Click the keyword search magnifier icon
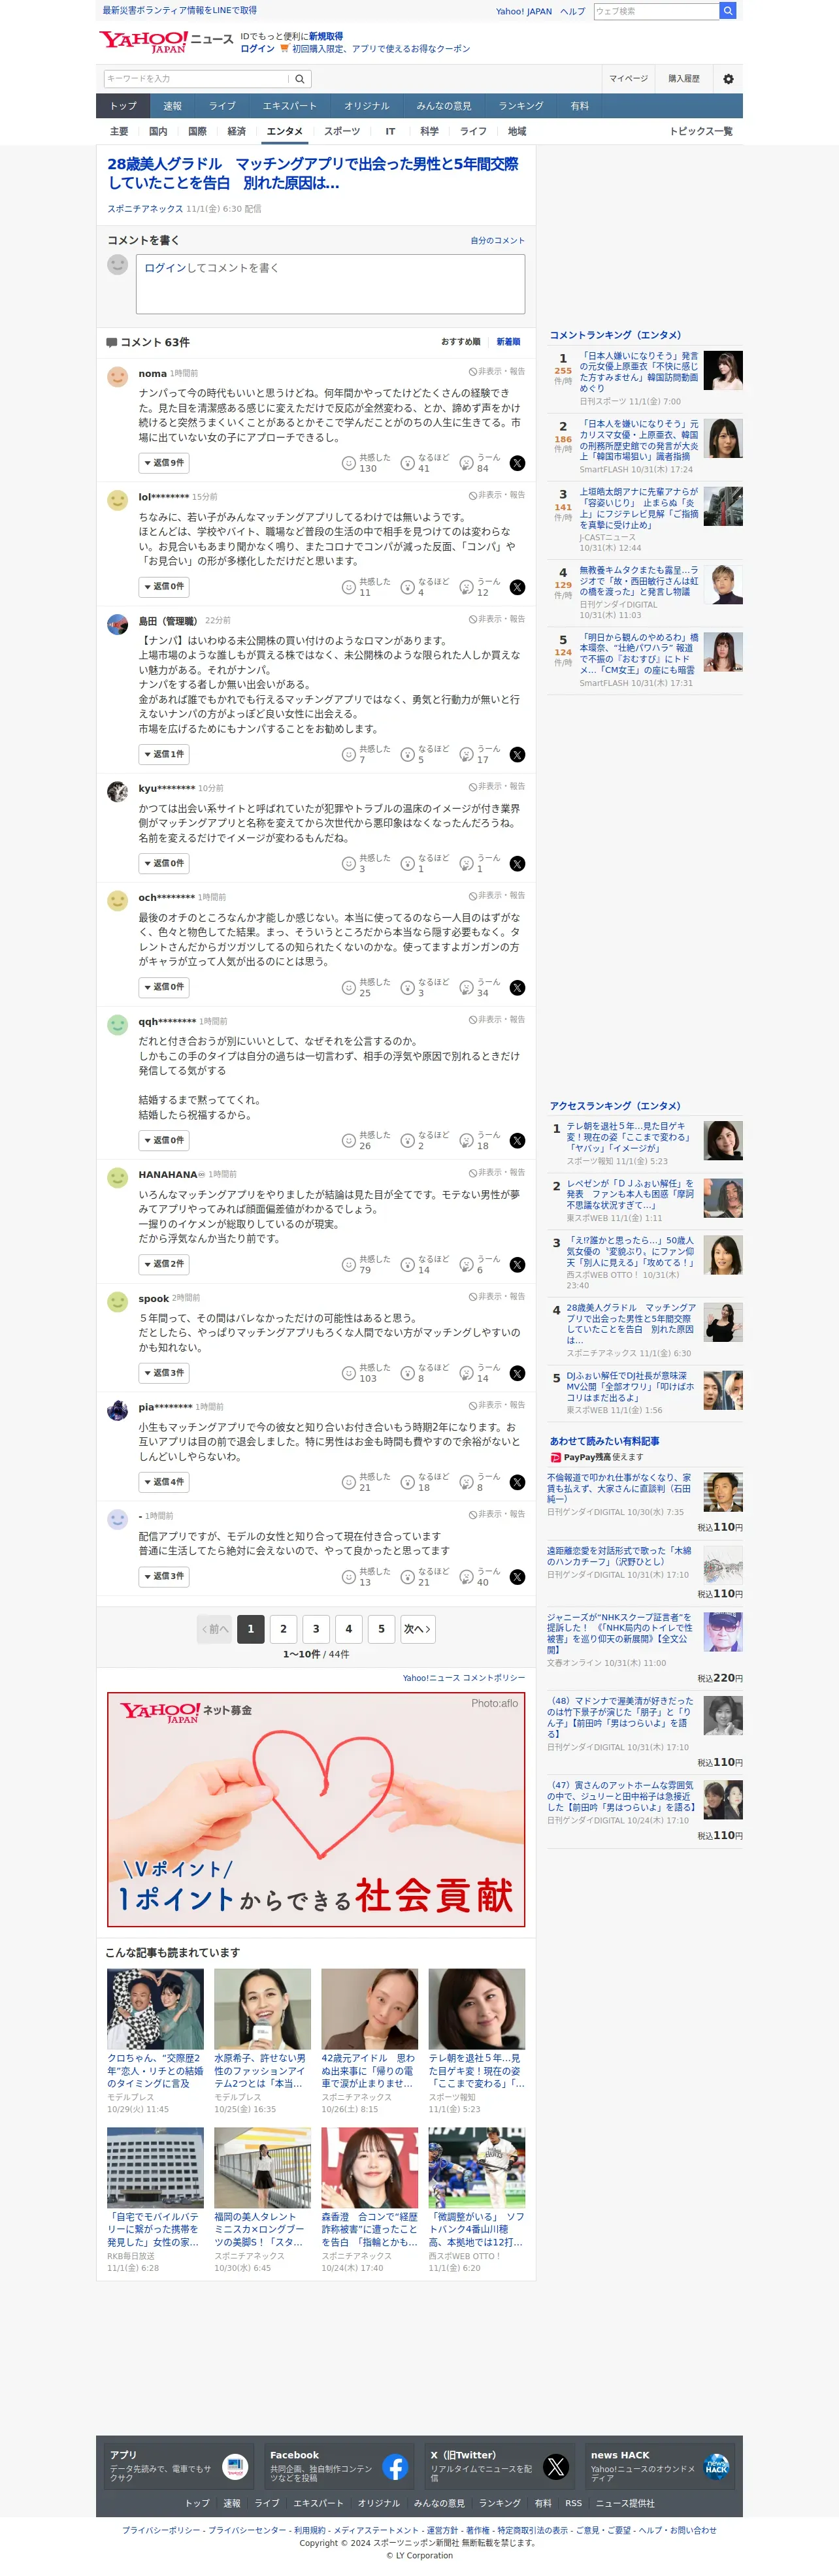This screenshot has width=839, height=2576. pyautogui.click(x=299, y=79)
